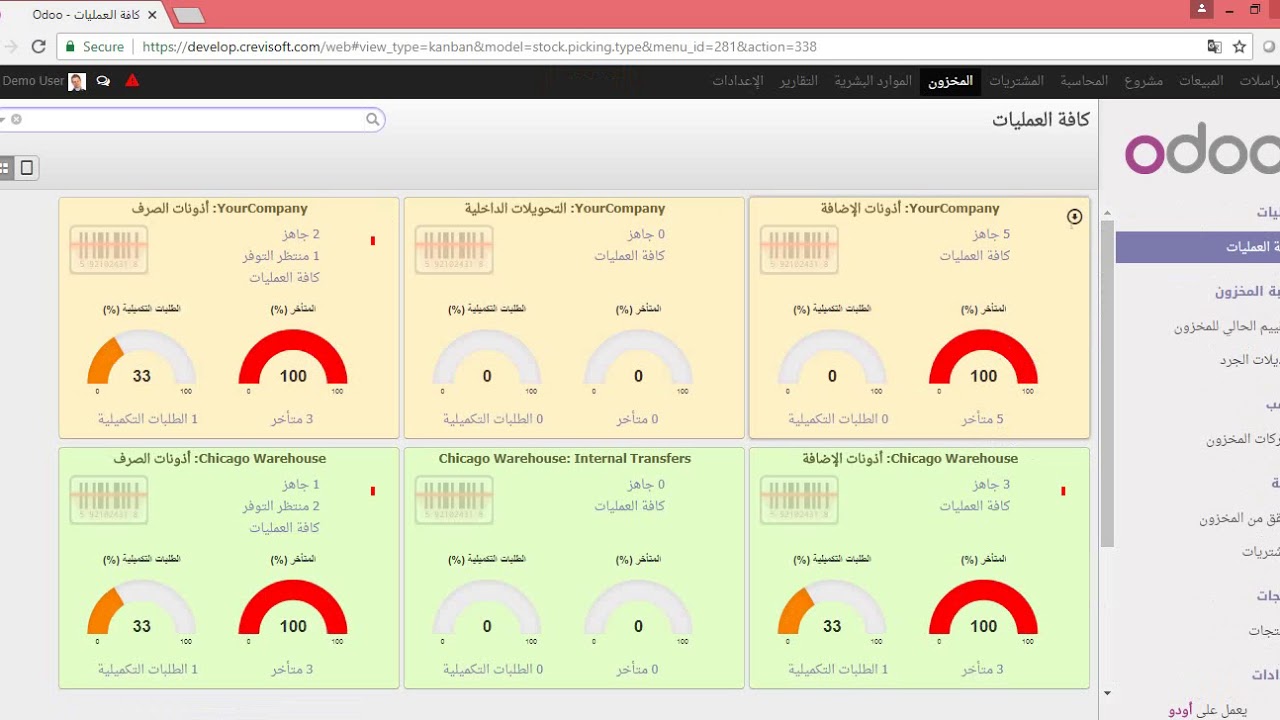Open المبيعات sales menu
Screen dimensions: 1280x720
(1201, 81)
